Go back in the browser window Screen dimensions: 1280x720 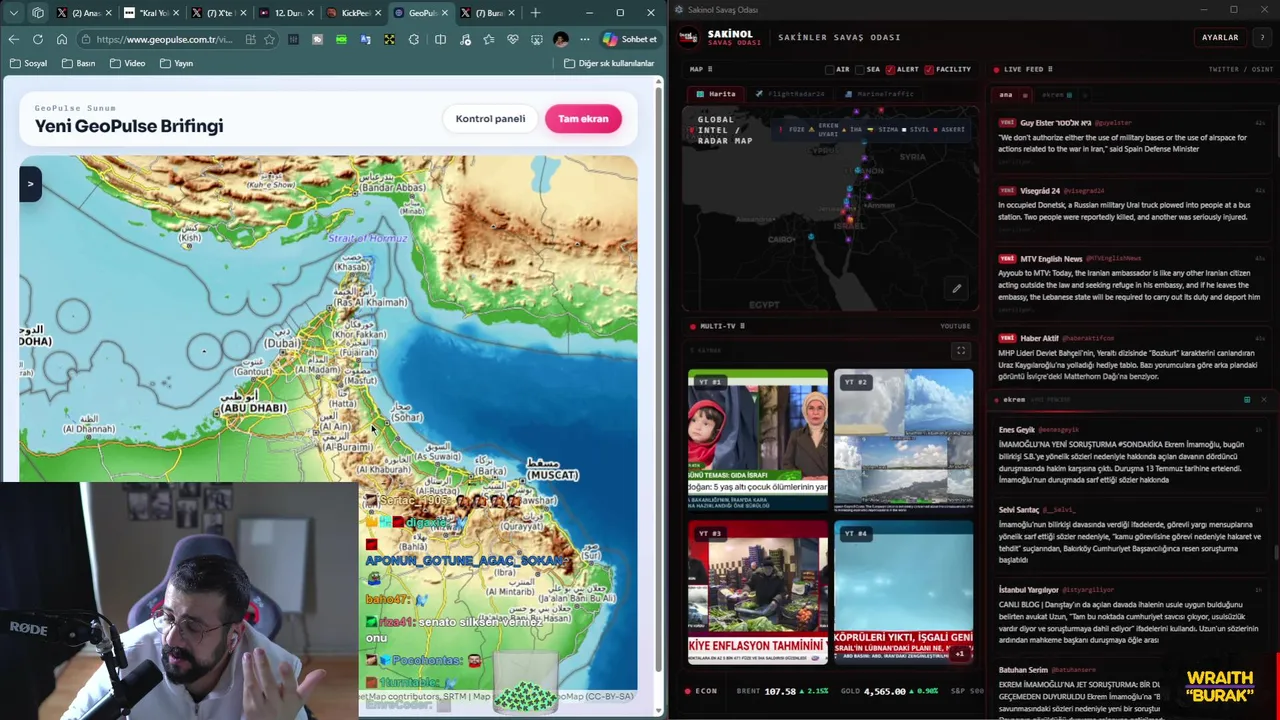(x=13, y=39)
